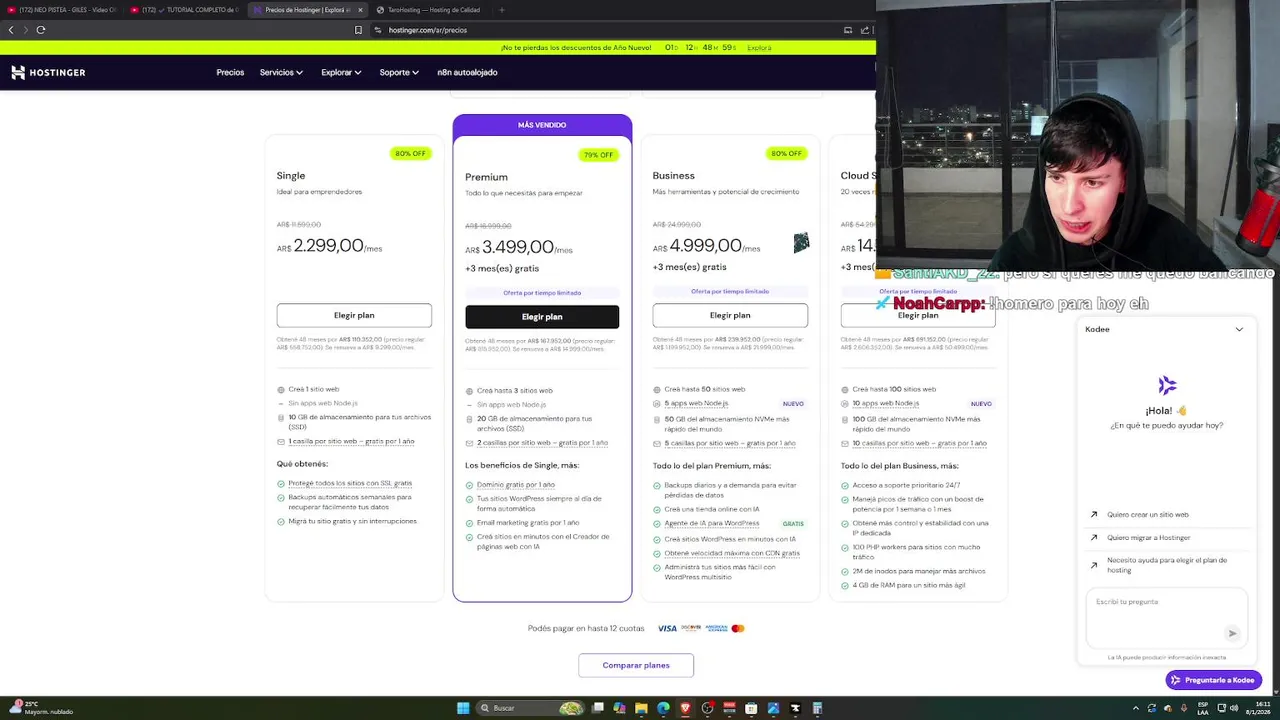Click 'Podés pagar en hasta 12 cuotas' text
Screen dimensions: 1280x720
586,628
